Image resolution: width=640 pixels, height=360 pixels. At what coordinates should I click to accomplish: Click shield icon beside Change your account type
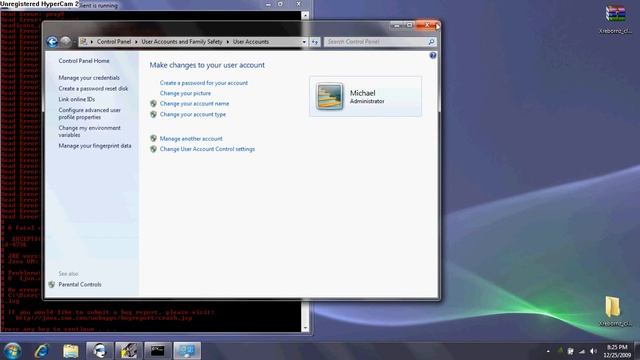coord(153,114)
